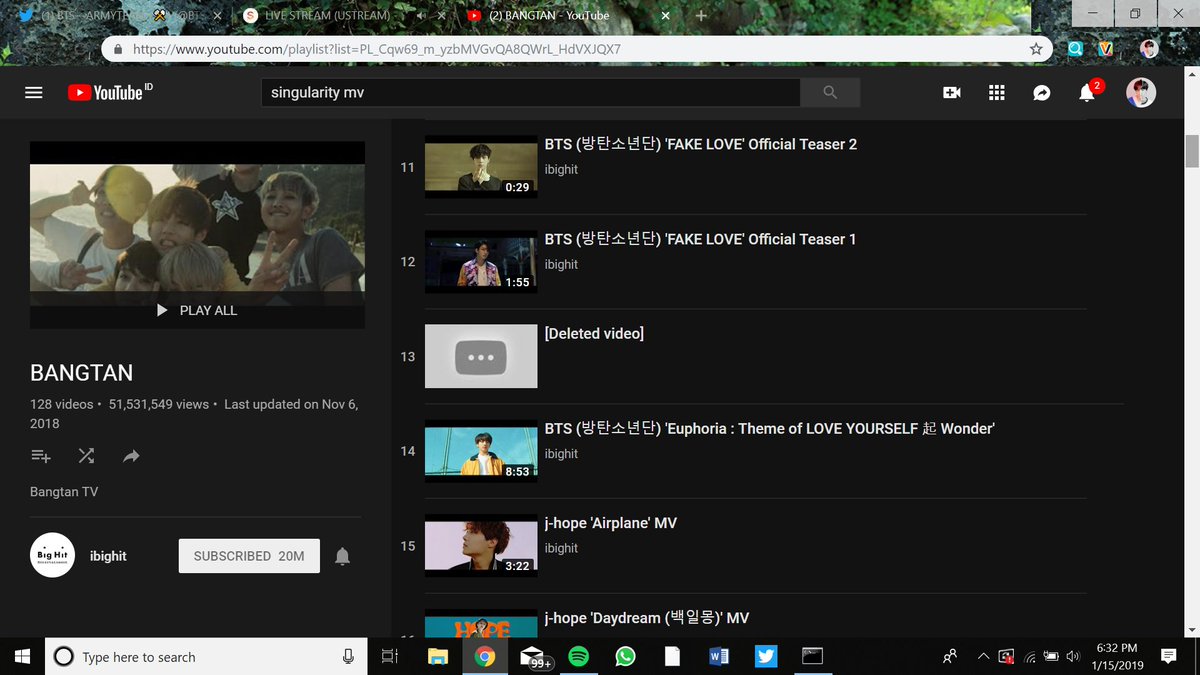Screen dimensions: 1200x675
Task: Open WhatsApp from the taskbar
Action: tap(625, 656)
